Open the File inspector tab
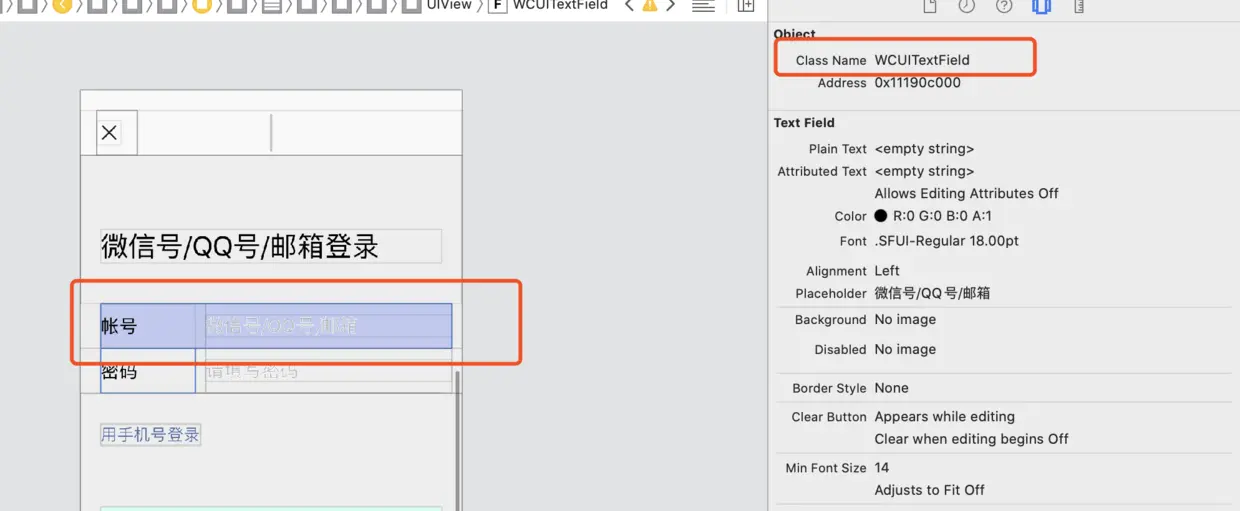The width and height of the screenshot is (1240, 511). coord(930,6)
